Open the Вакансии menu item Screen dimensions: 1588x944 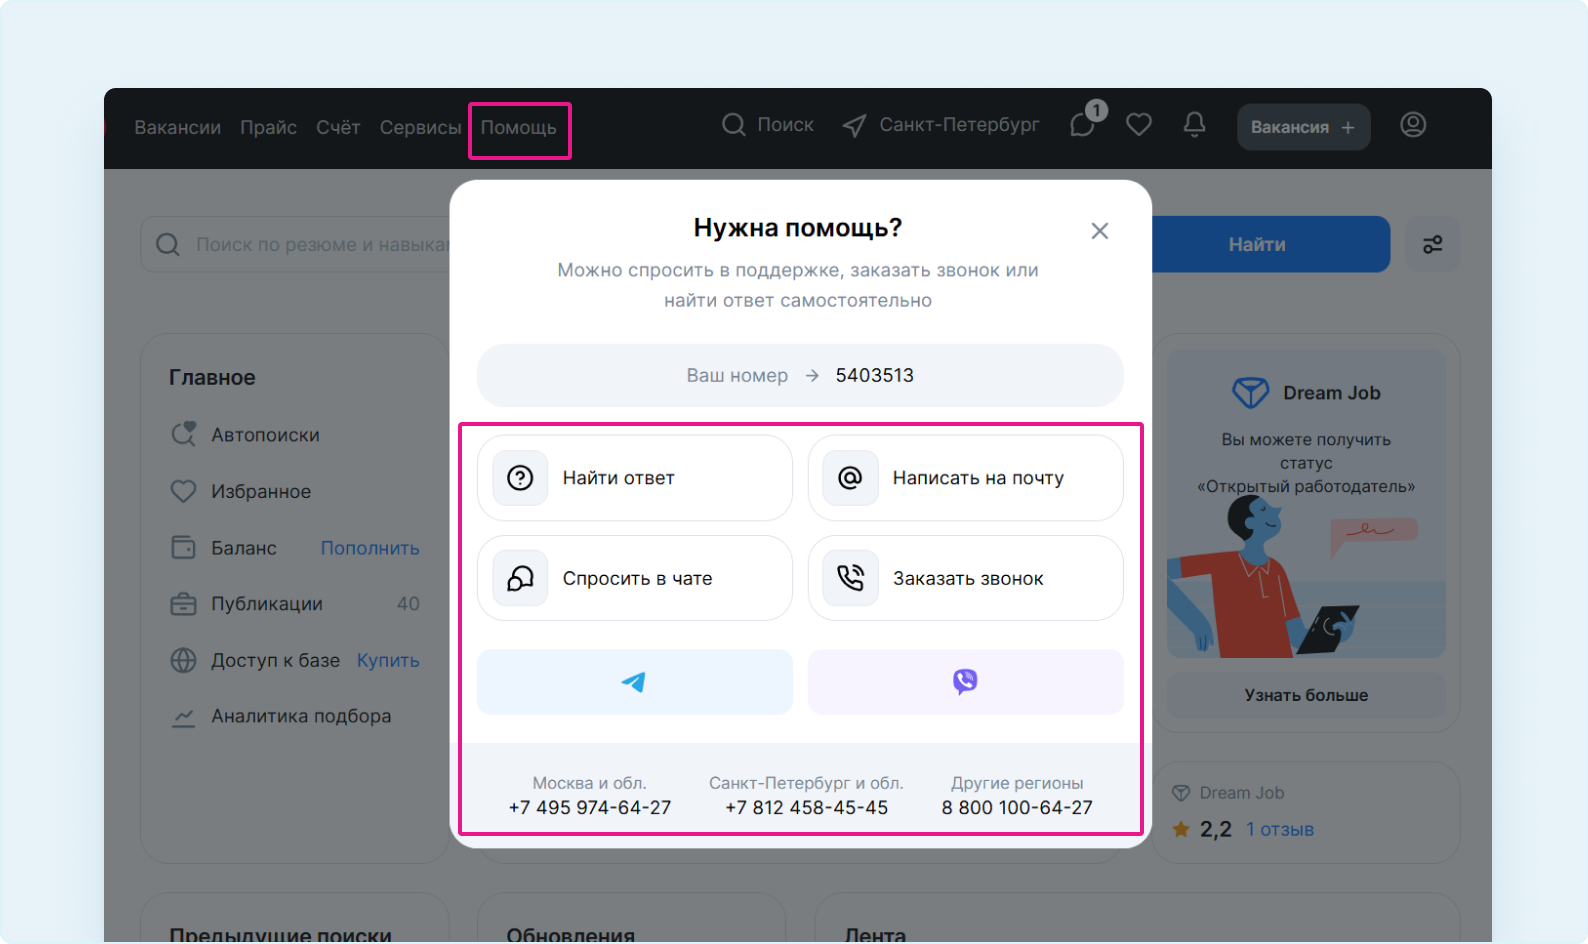(177, 127)
